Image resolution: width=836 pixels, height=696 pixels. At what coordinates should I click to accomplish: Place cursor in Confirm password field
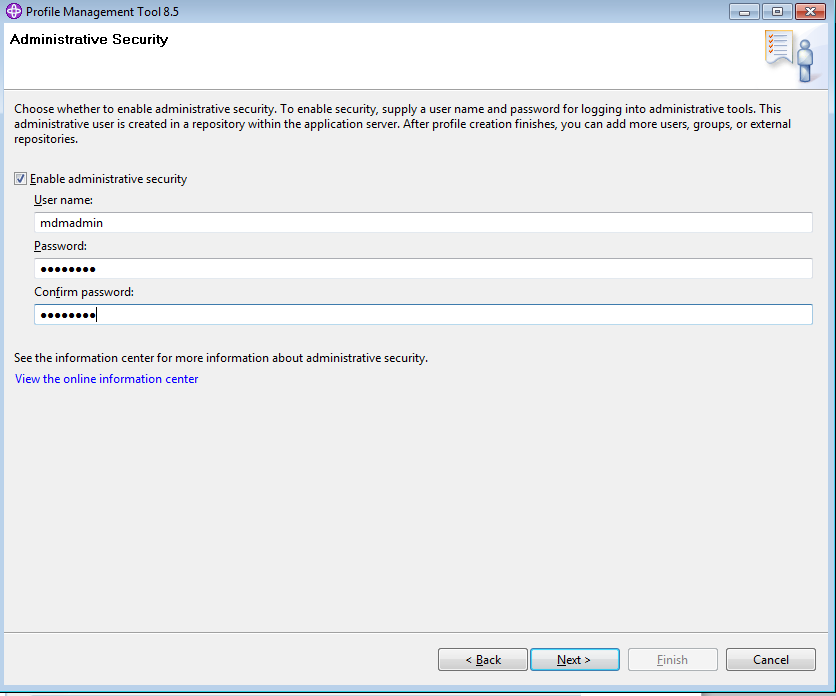pos(423,315)
